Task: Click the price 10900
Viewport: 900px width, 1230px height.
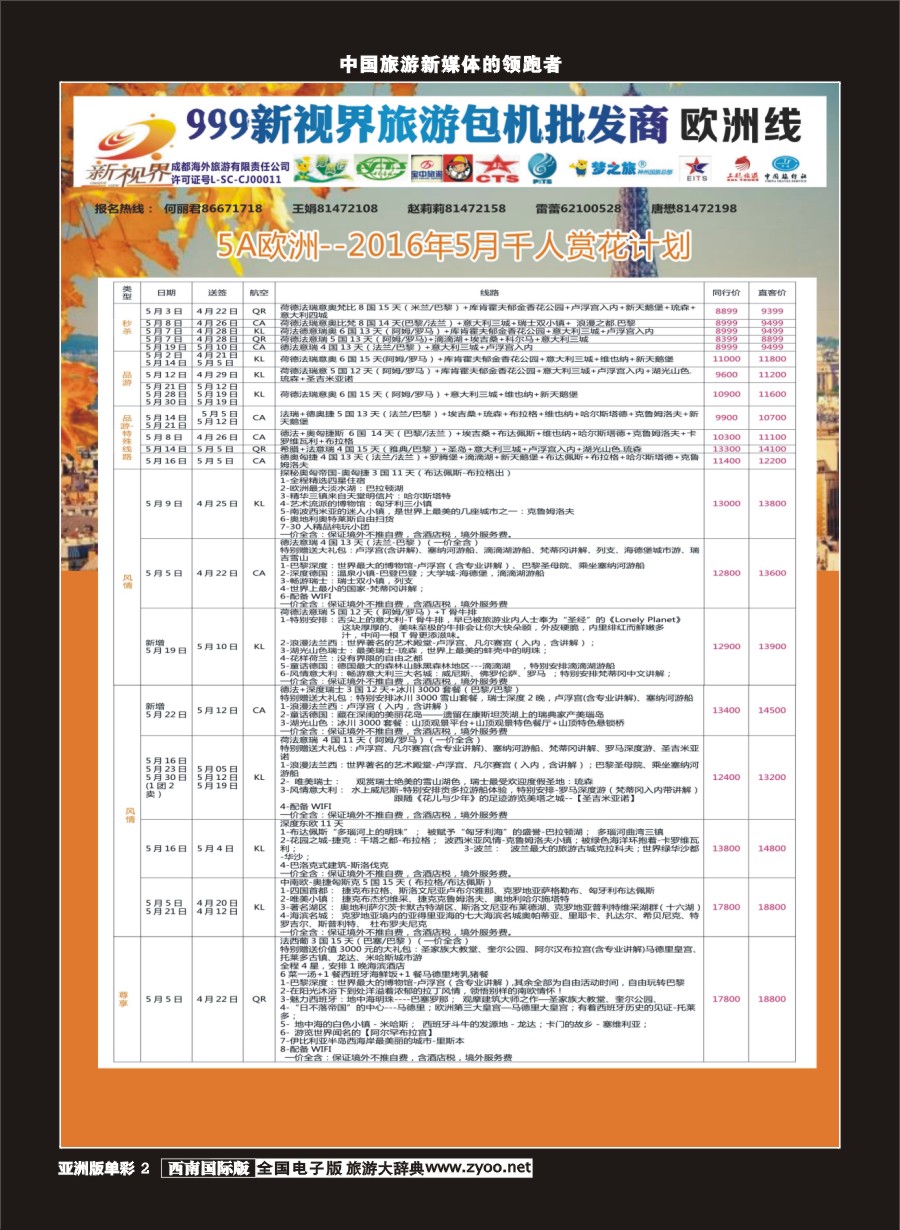Action: [x=726, y=394]
